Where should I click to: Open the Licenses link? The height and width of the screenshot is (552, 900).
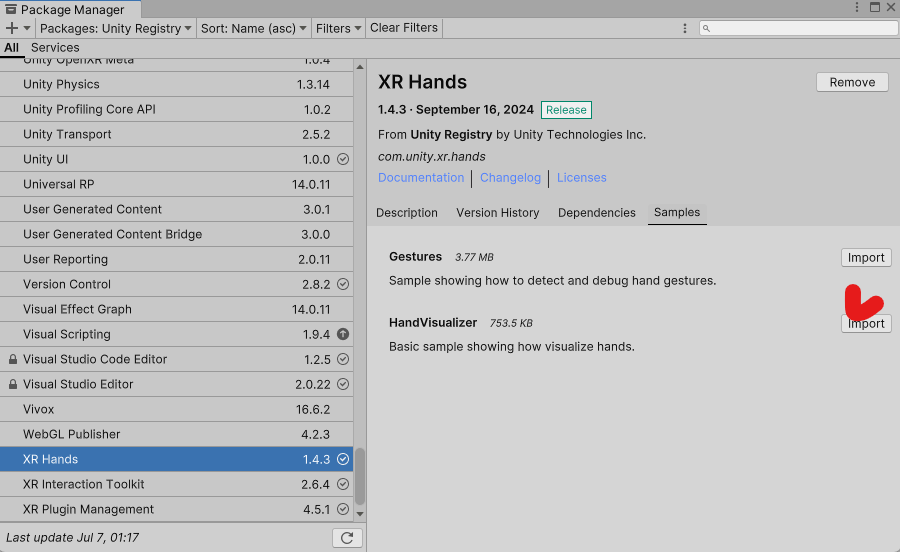pyautogui.click(x=581, y=178)
